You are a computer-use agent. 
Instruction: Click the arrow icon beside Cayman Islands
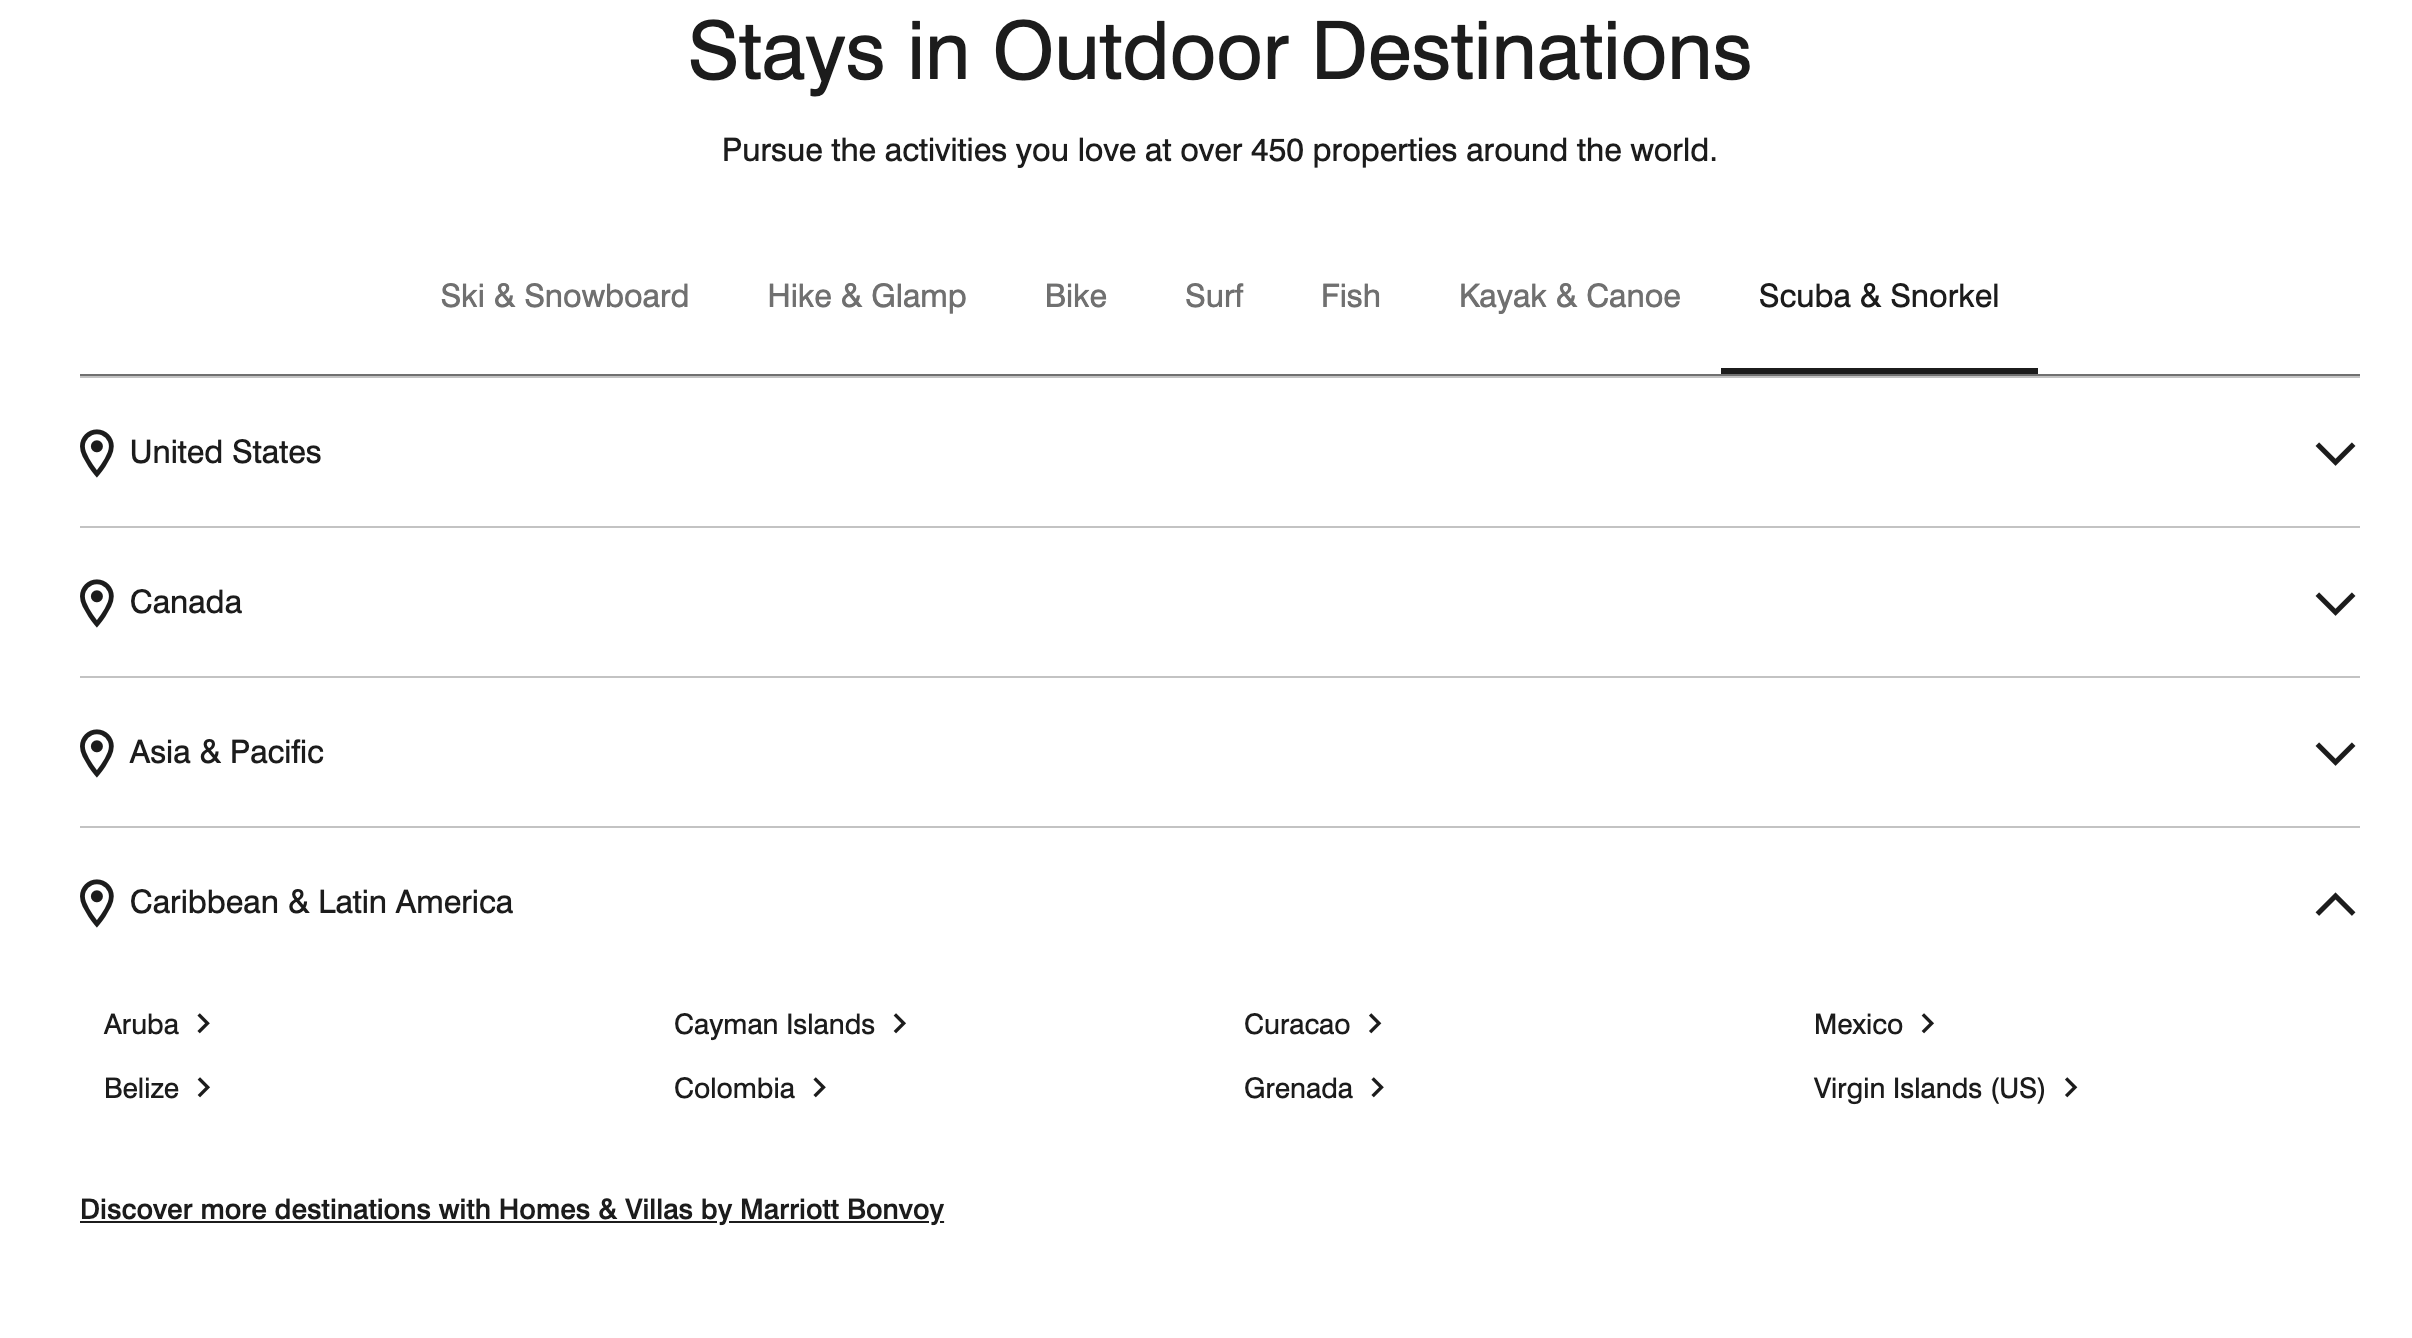[900, 1024]
